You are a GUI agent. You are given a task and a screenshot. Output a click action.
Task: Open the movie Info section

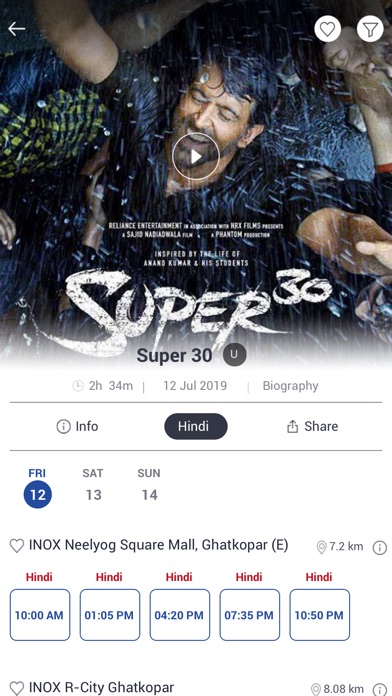coord(77,427)
